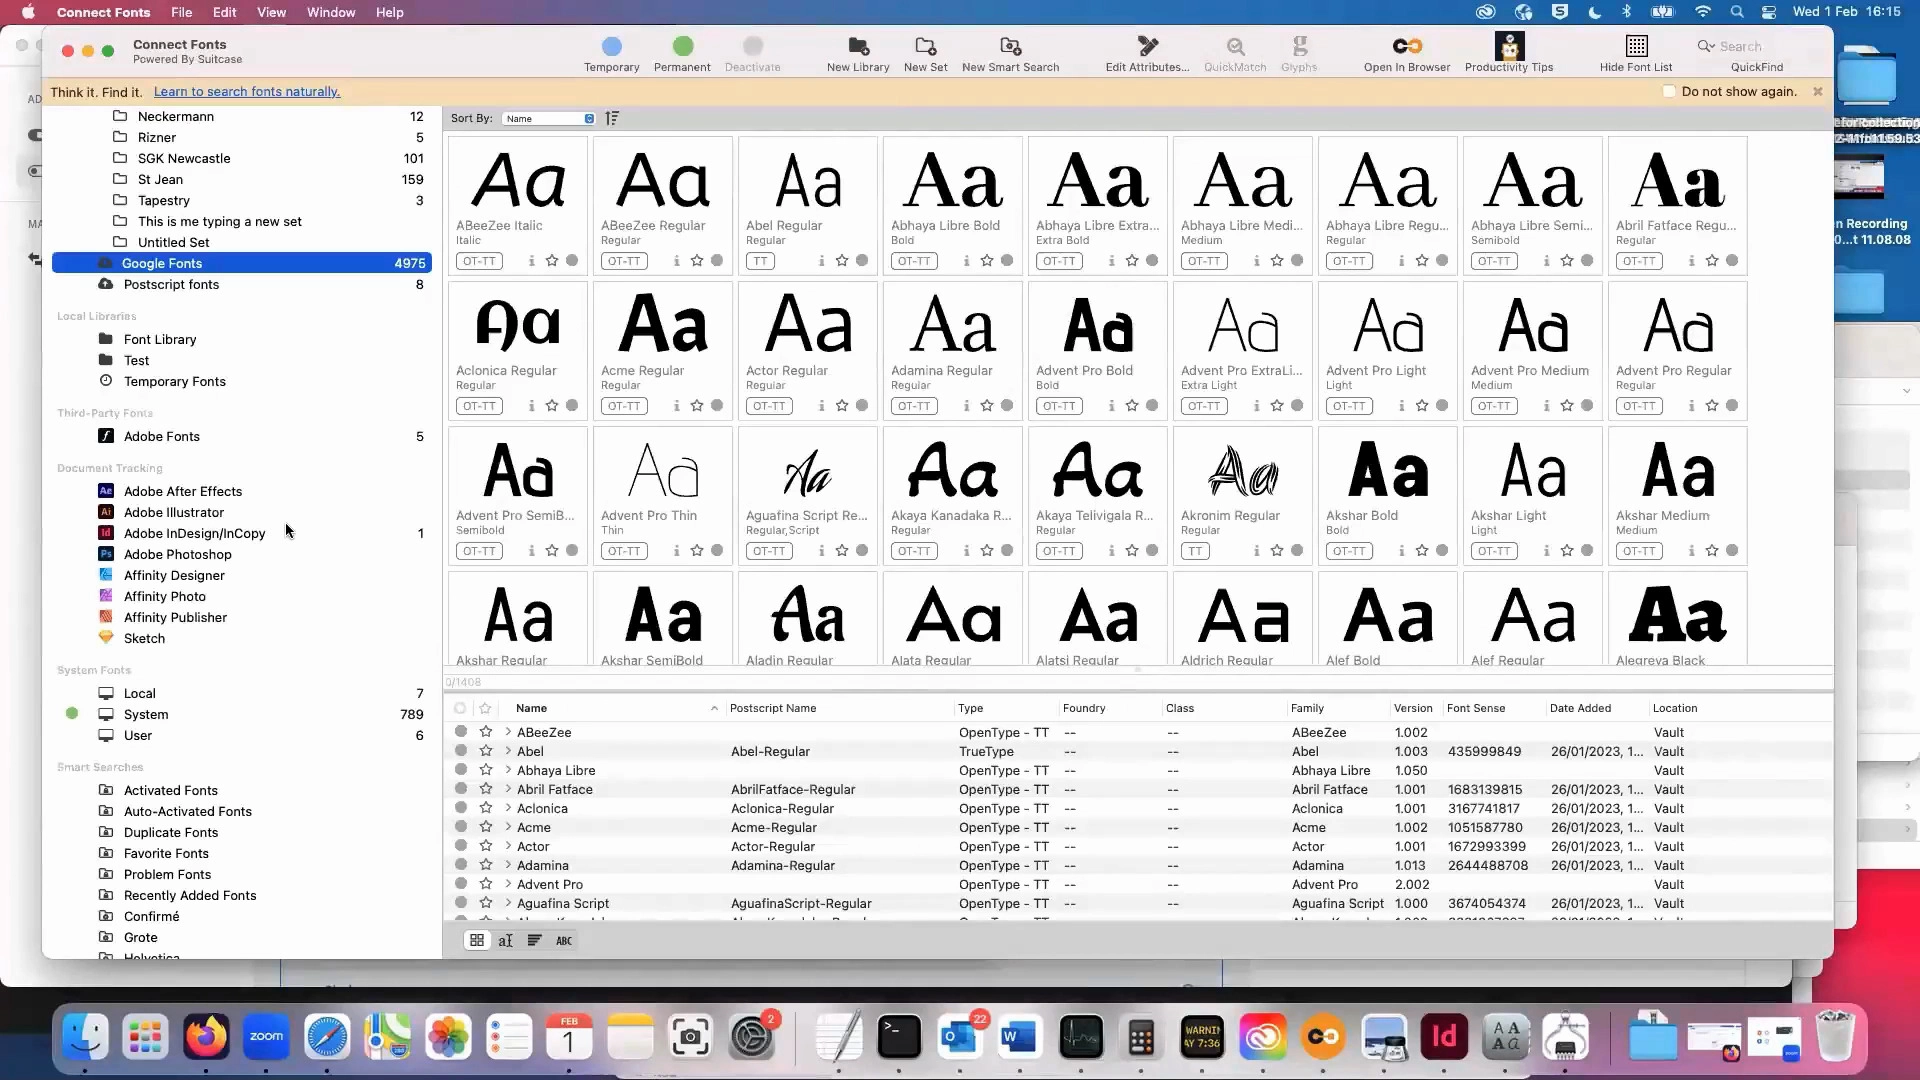Expand Abril Fatface family row

click(508, 789)
